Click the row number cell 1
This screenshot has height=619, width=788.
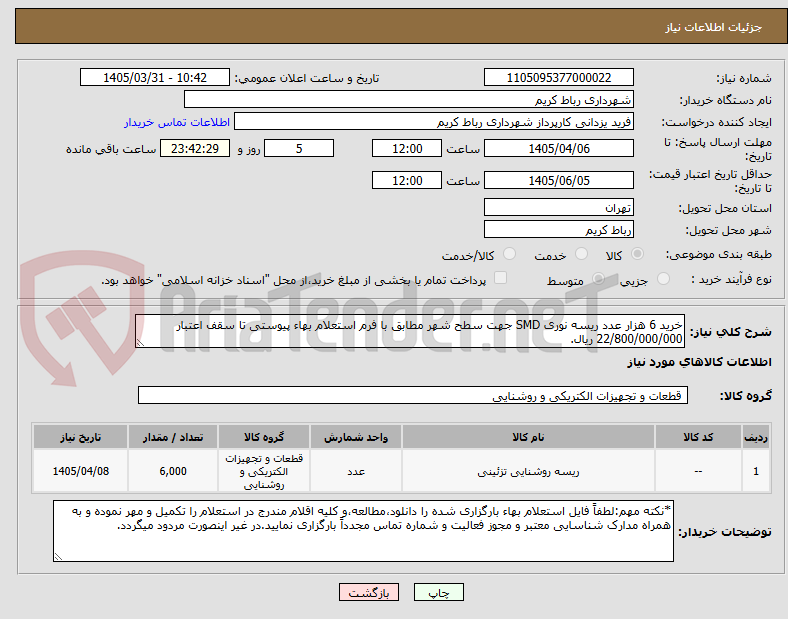(756, 471)
